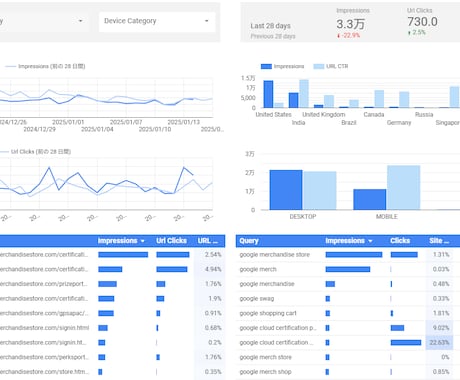
Task: Select the google merchandise store query row
Action: pos(347,255)
